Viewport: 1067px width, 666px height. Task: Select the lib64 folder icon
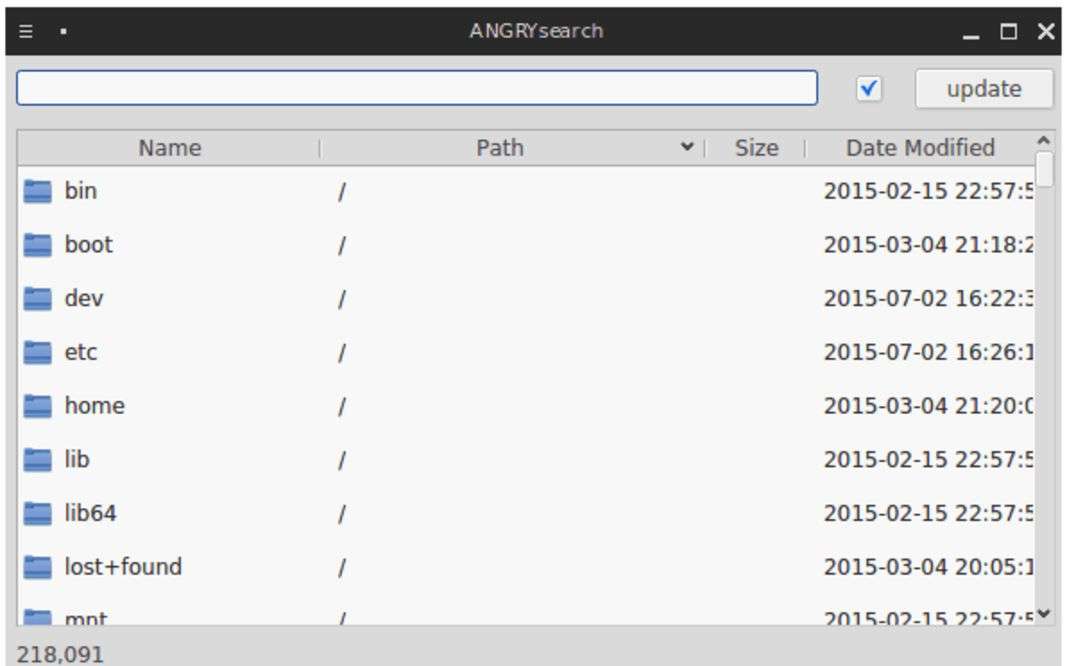pyautogui.click(x=38, y=514)
